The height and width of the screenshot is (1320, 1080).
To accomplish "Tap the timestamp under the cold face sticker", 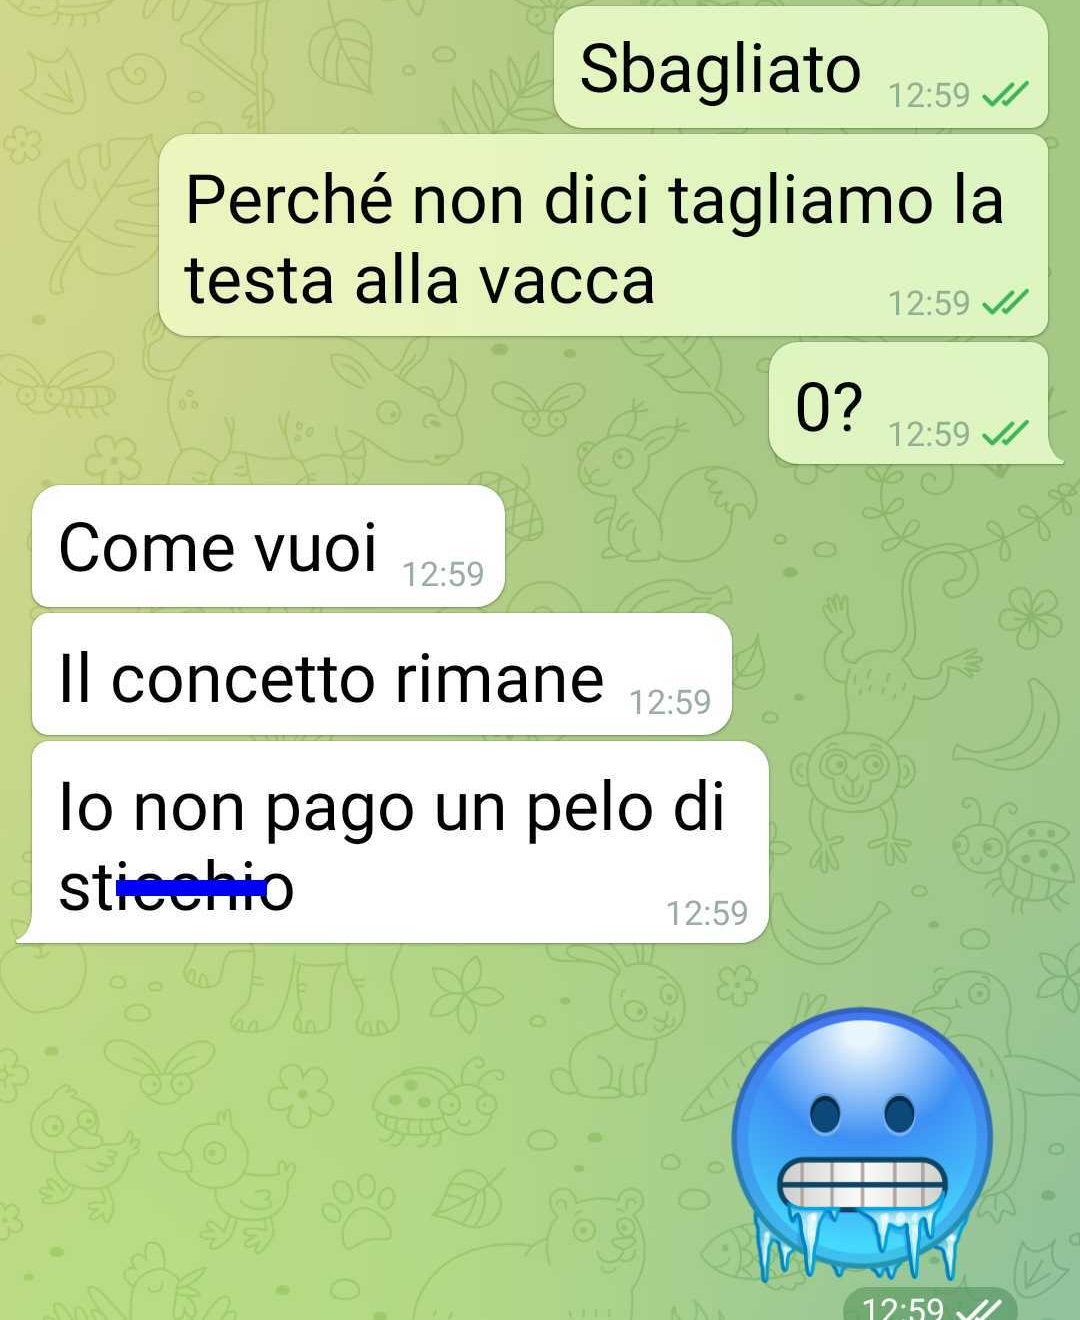I will (903, 1308).
